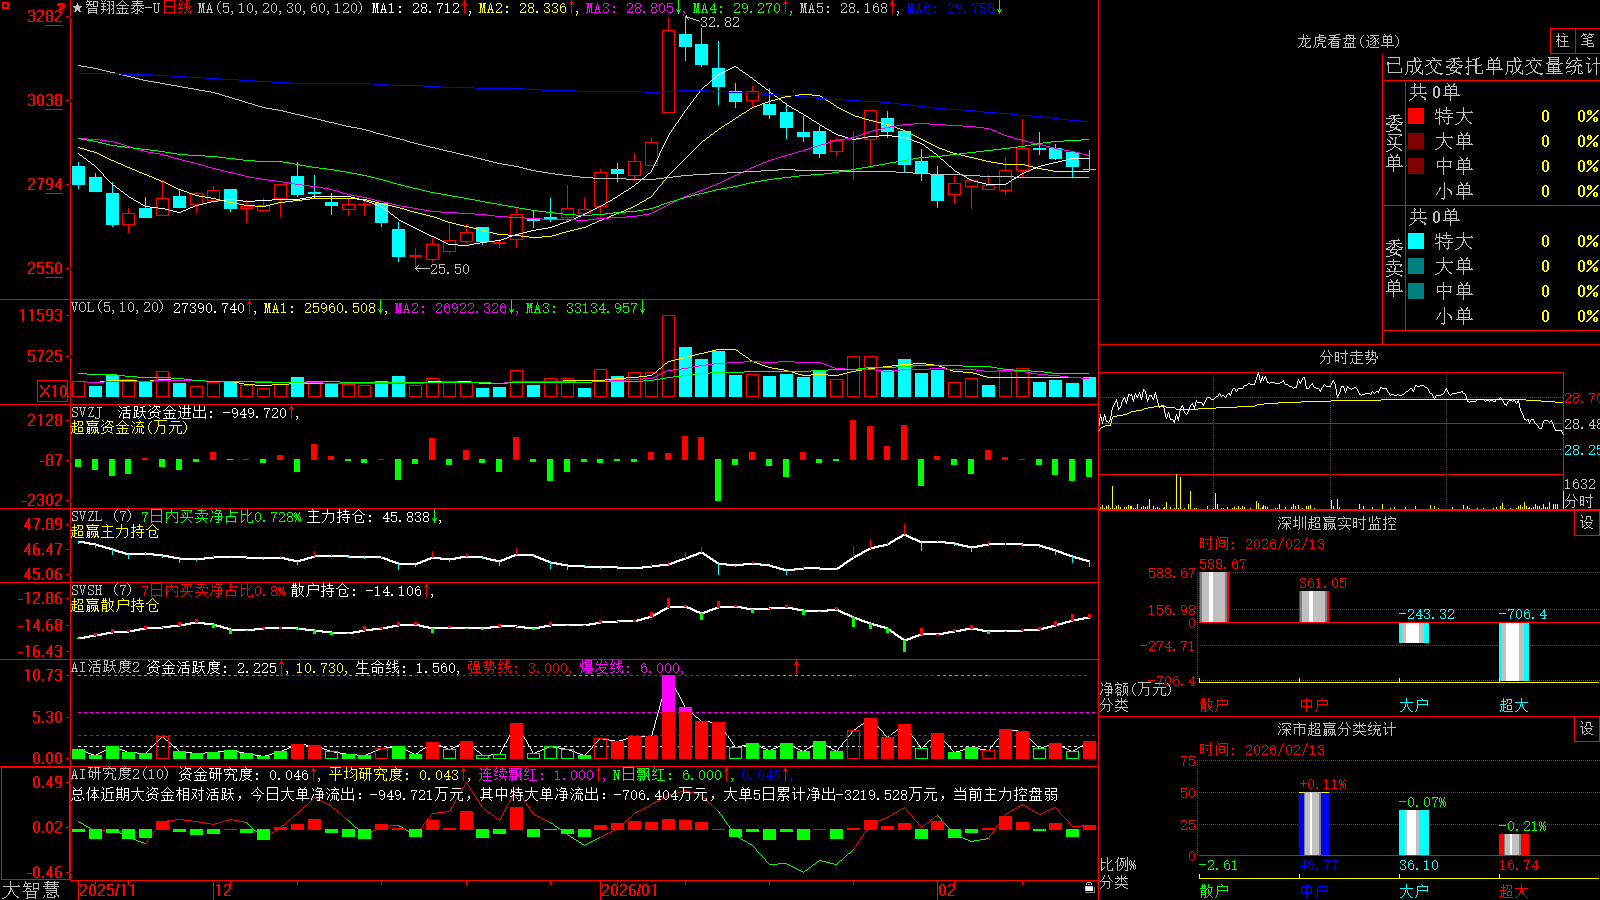
Task: Click the 委买单 section label
Action: (1394, 141)
